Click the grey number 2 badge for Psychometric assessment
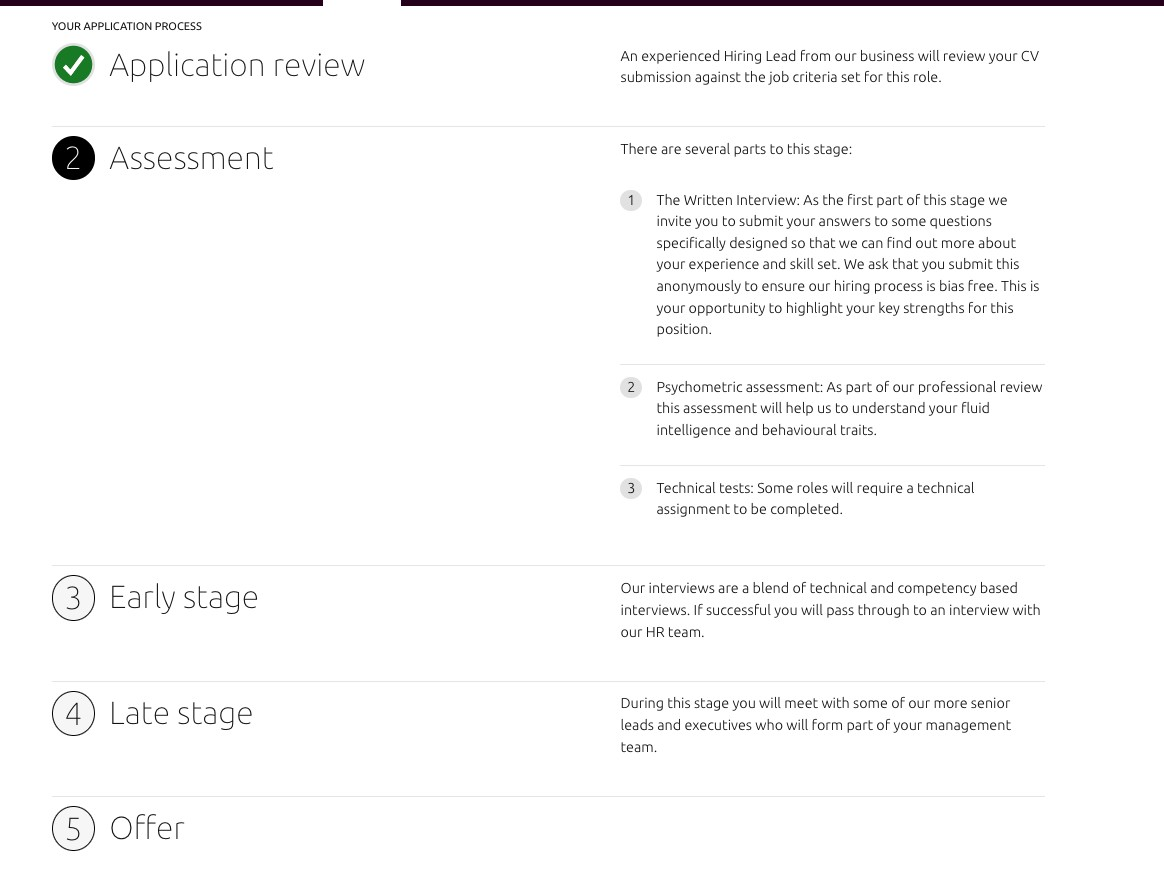The image size is (1164, 893). coord(631,387)
